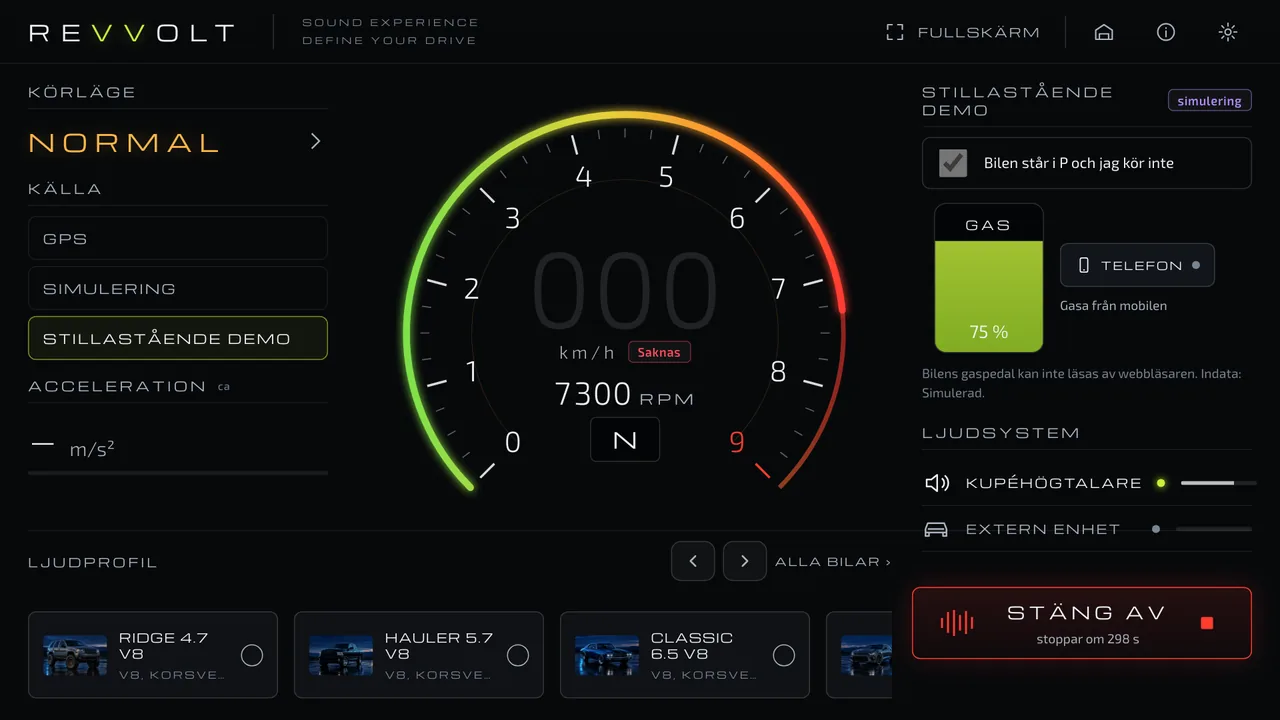This screenshot has height=720, width=1280.
Task: Click the REVVOLT logo
Action: point(132,33)
